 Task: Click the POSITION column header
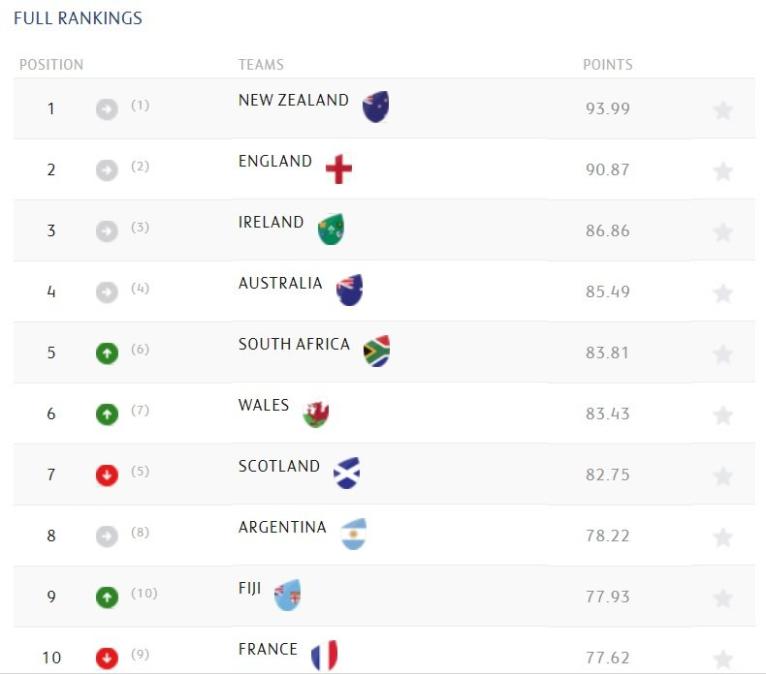click(51, 65)
